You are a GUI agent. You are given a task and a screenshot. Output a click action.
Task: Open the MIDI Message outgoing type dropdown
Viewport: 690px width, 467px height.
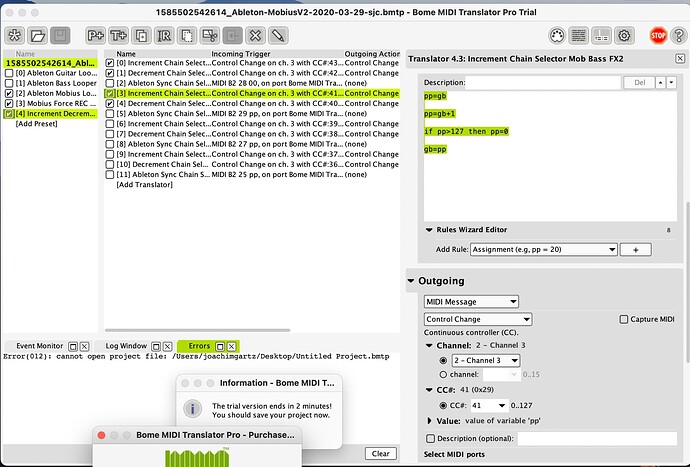tap(471, 302)
